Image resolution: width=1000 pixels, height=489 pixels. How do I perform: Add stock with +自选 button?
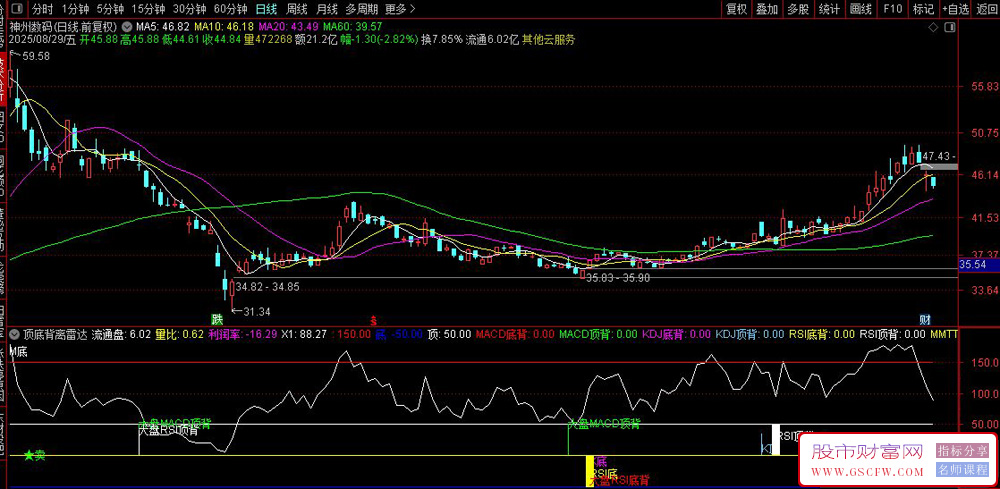click(955, 9)
